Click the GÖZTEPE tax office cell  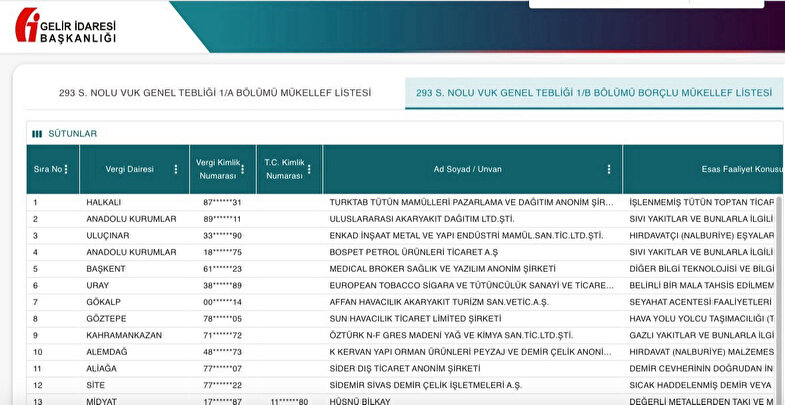click(106, 319)
